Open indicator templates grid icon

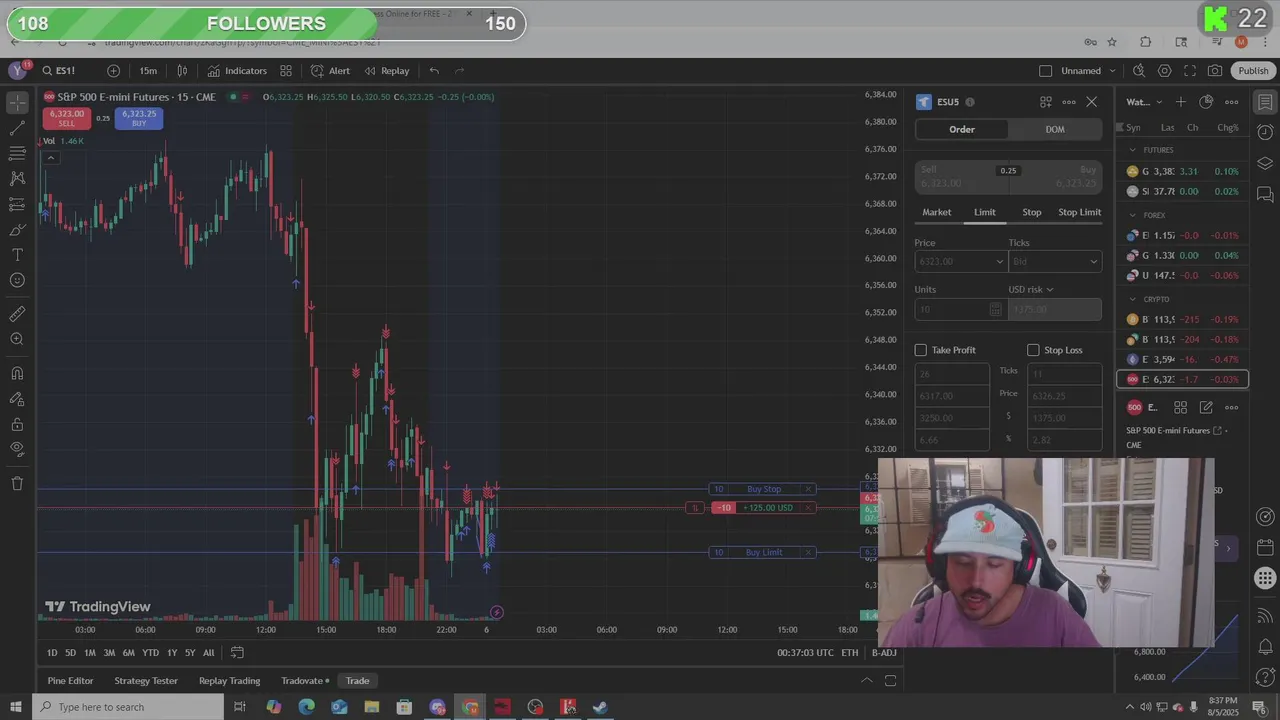(286, 71)
